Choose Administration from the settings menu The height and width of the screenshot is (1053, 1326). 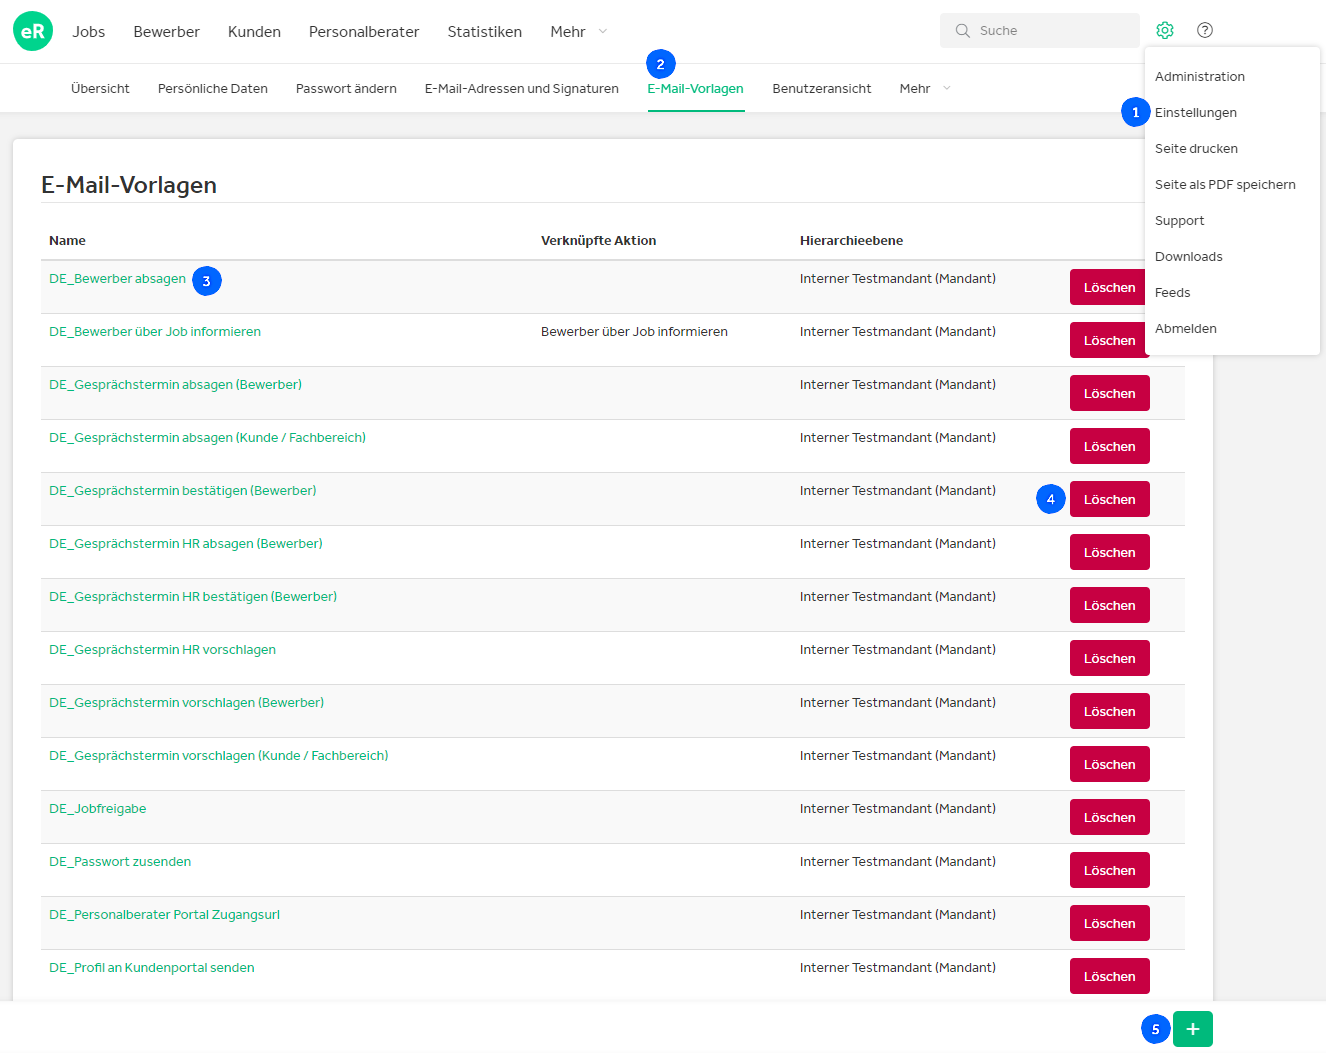pos(1200,77)
